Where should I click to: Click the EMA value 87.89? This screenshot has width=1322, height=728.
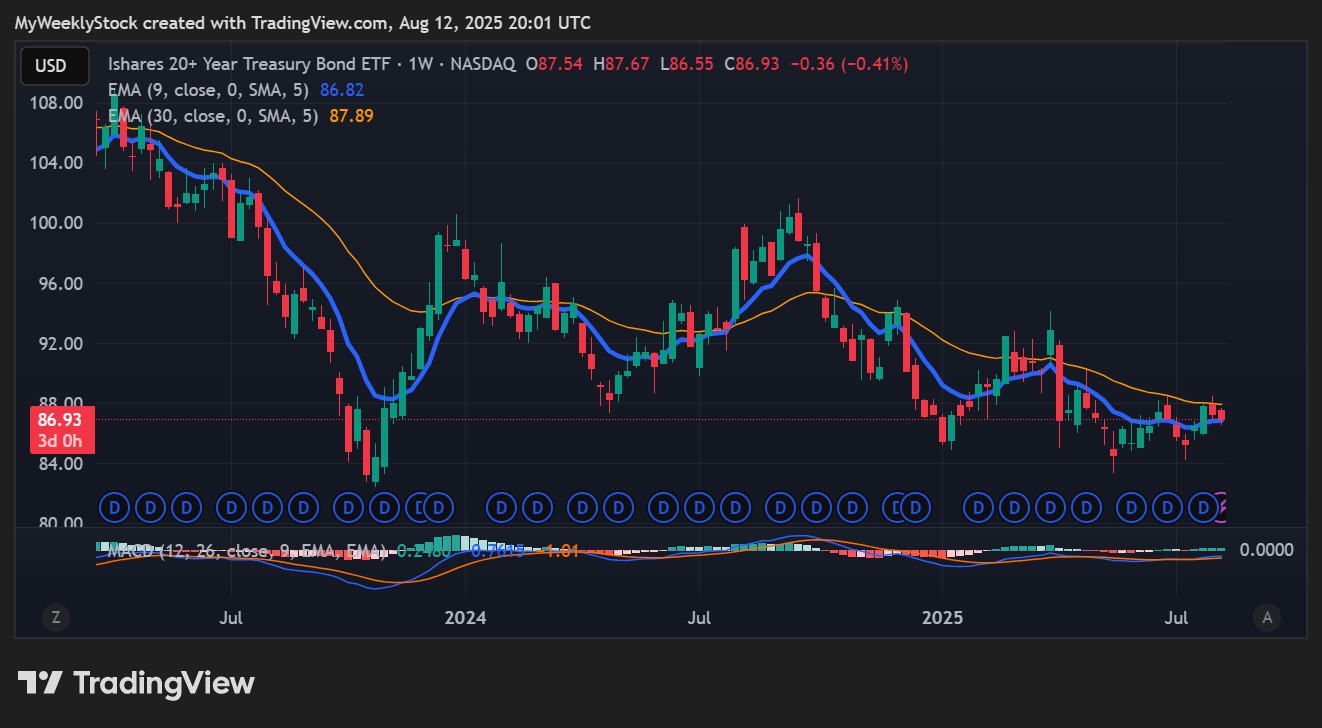click(351, 116)
